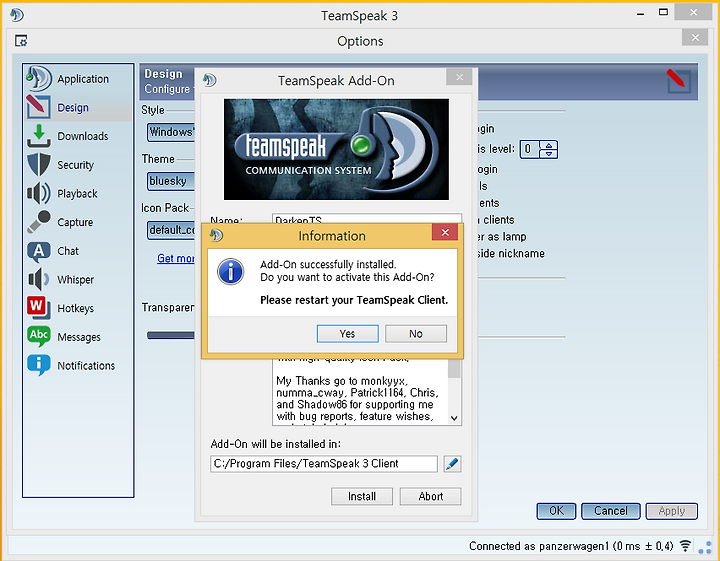Screen dimensions: 720x561
Task: Click Cancel in the Options window
Action: click(x=610, y=511)
